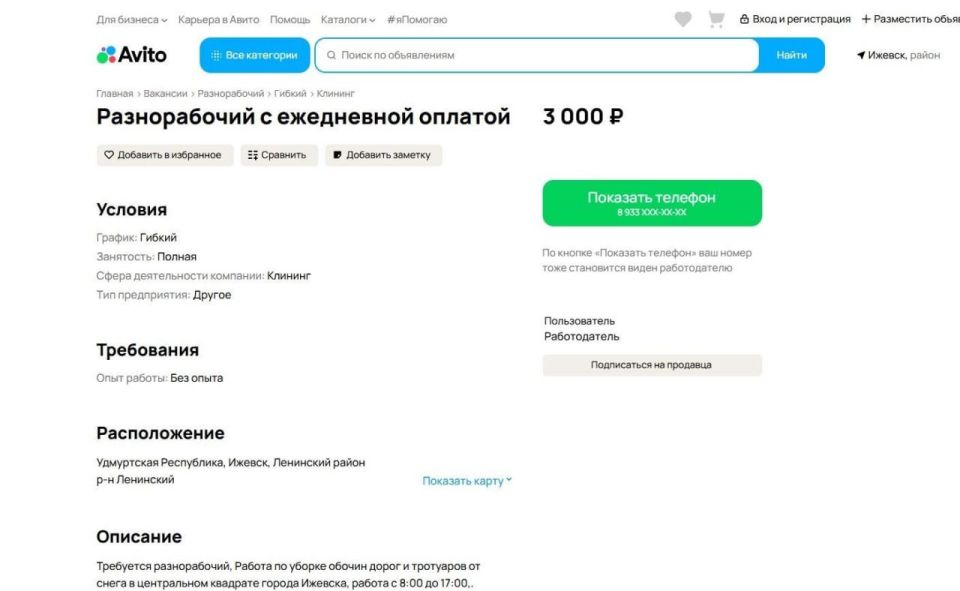This screenshot has width=960, height=591.
Task: Open favorites via the heart icon in header
Action: (683, 18)
